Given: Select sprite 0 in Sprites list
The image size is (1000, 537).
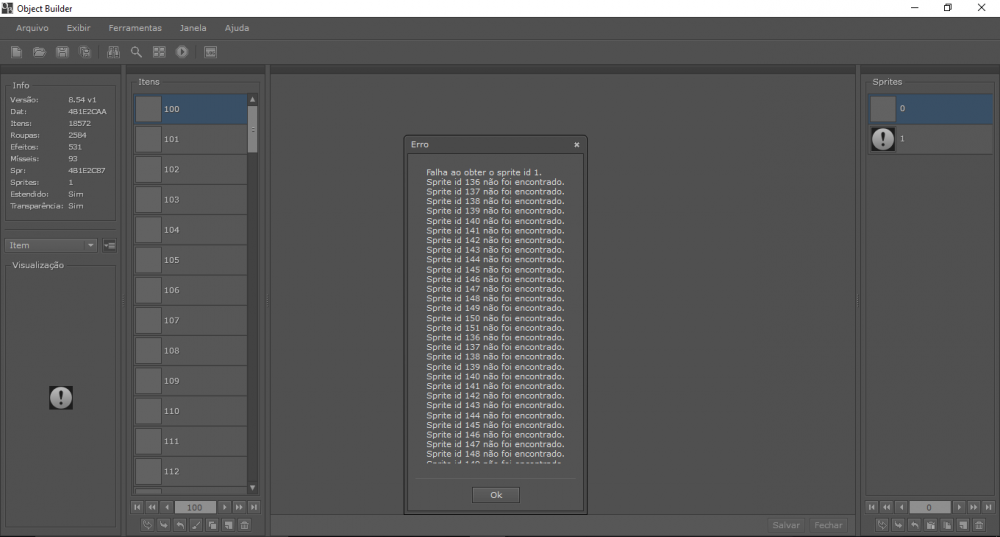Looking at the screenshot, I should coord(930,108).
